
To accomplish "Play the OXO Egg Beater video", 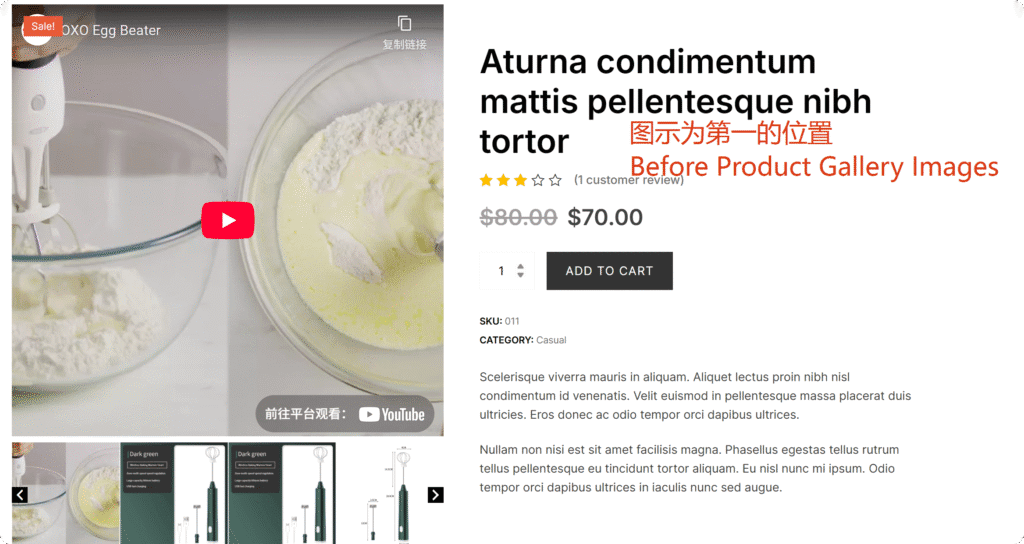I will tap(227, 220).
